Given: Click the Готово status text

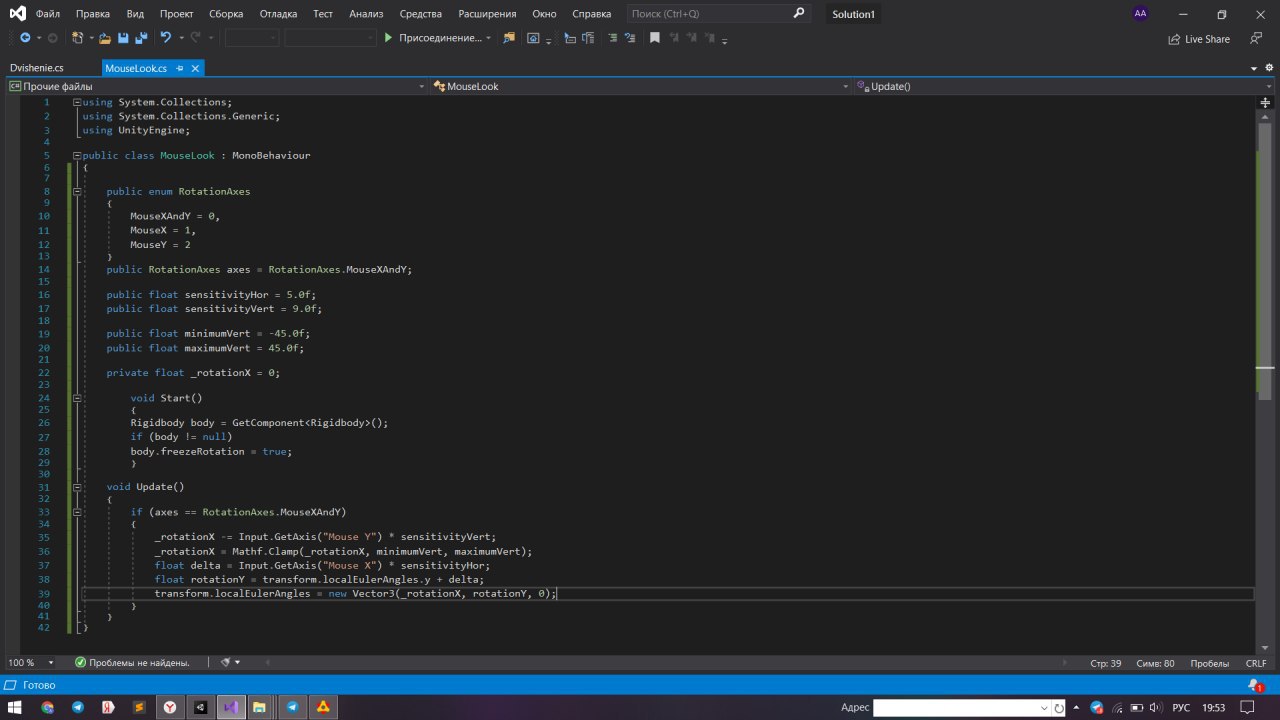Looking at the screenshot, I should click(x=39, y=685).
